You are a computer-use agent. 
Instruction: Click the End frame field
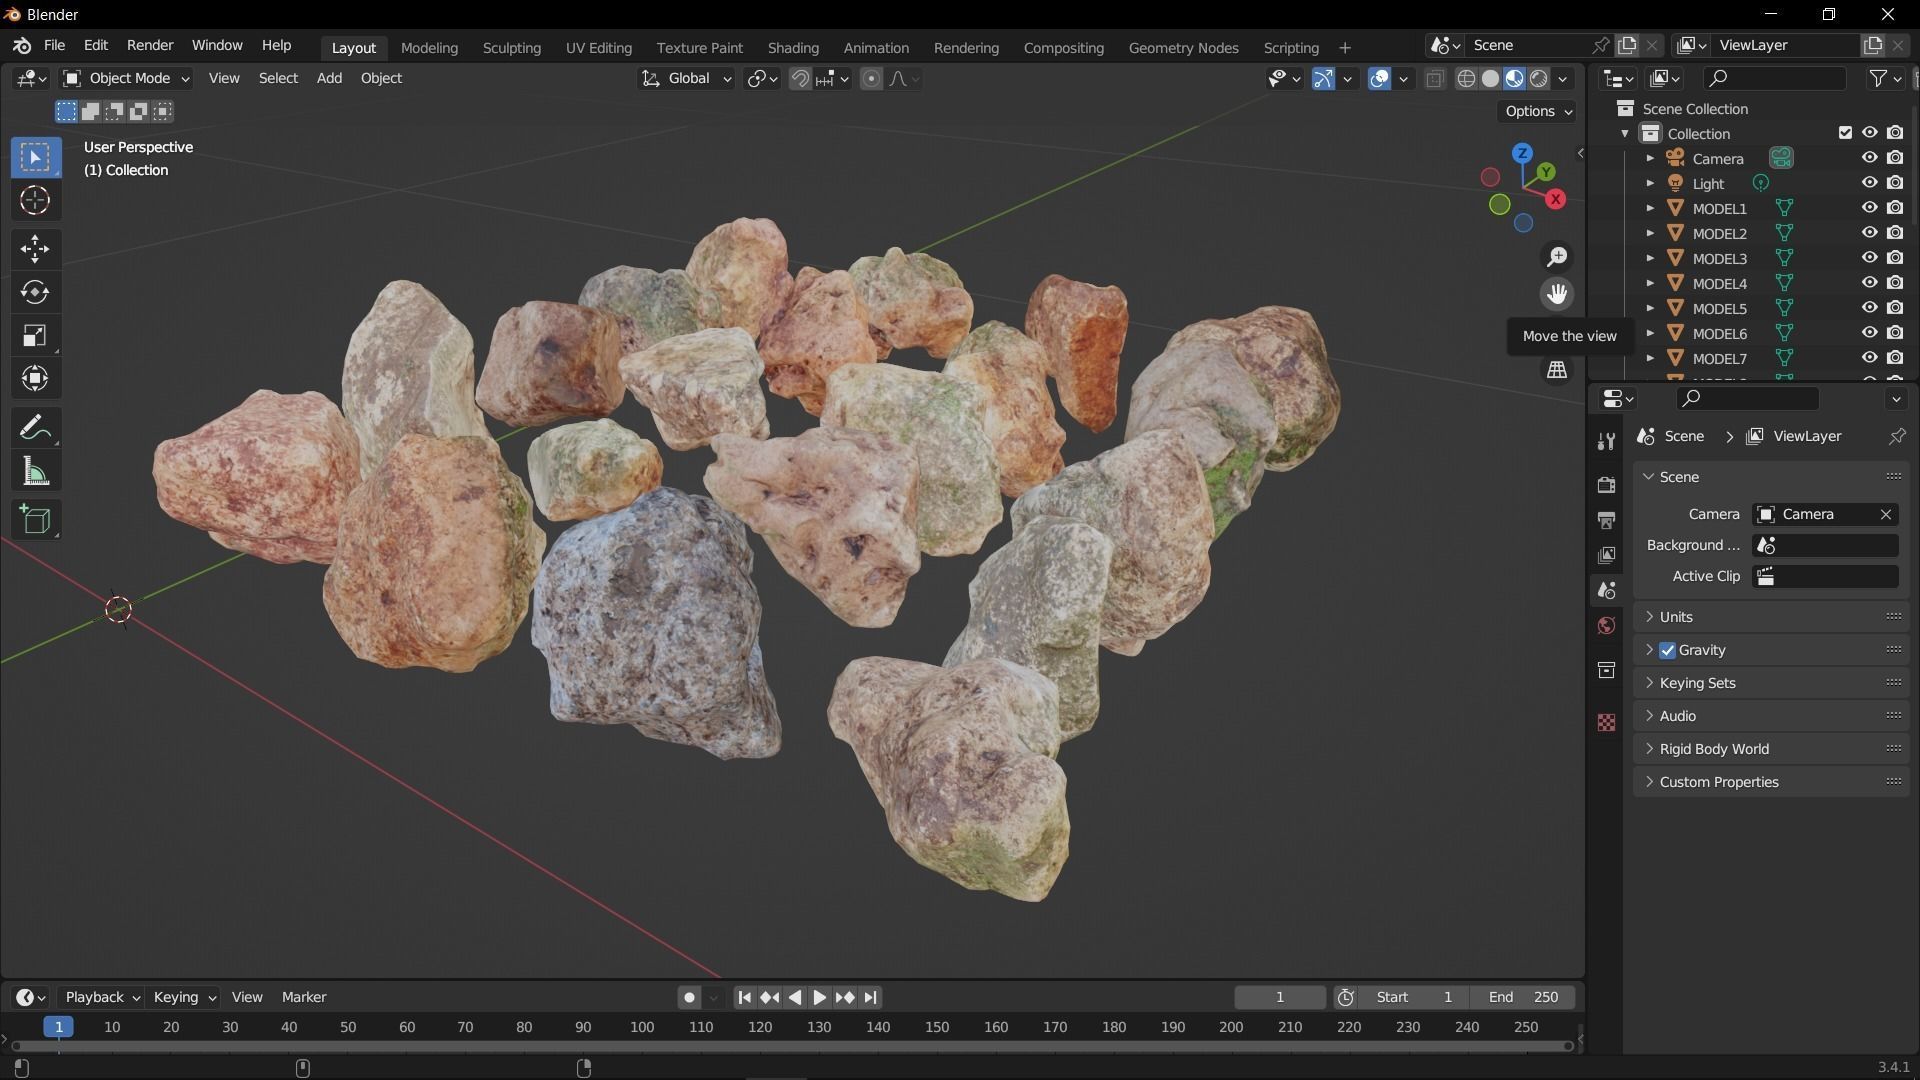coord(1522,997)
